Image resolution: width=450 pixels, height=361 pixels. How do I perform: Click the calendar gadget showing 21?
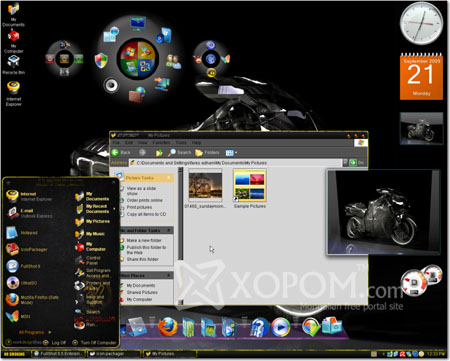point(421,76)
